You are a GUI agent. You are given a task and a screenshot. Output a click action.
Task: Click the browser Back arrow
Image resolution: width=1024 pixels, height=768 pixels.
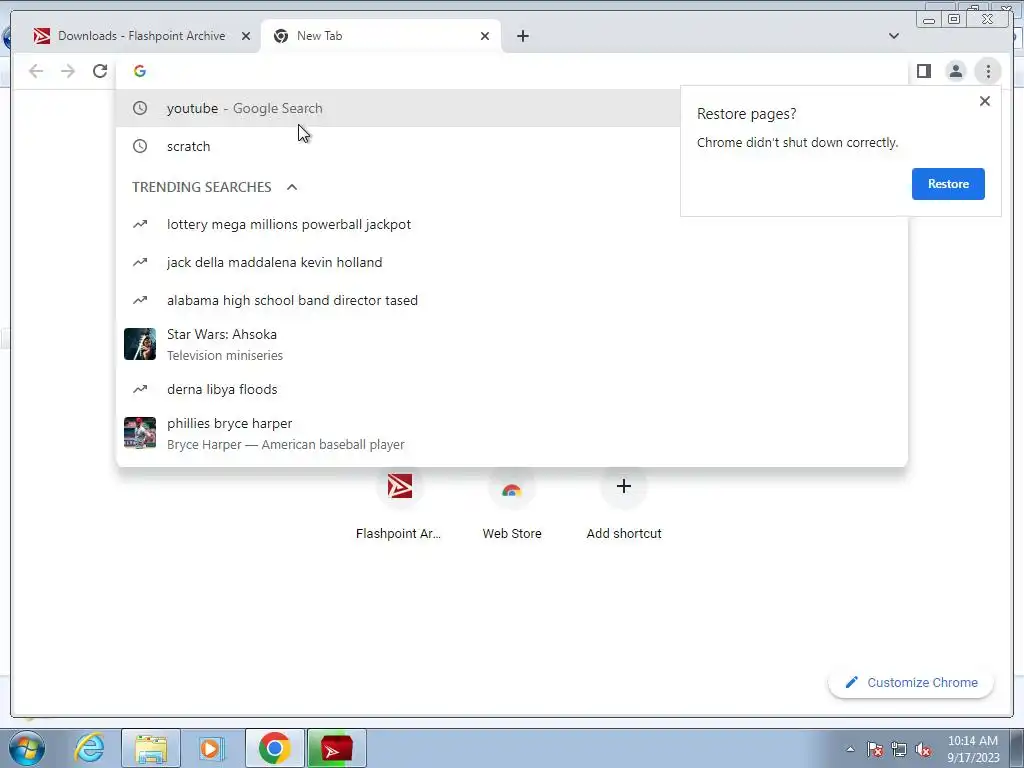pyautogui.click(x=36, y=71)
